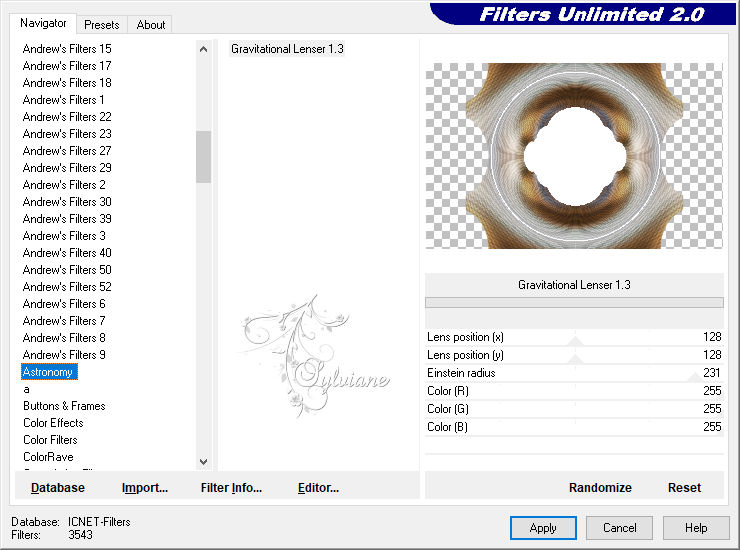Click Einstein radius value 231
The image size is (740, 550).
712,373
